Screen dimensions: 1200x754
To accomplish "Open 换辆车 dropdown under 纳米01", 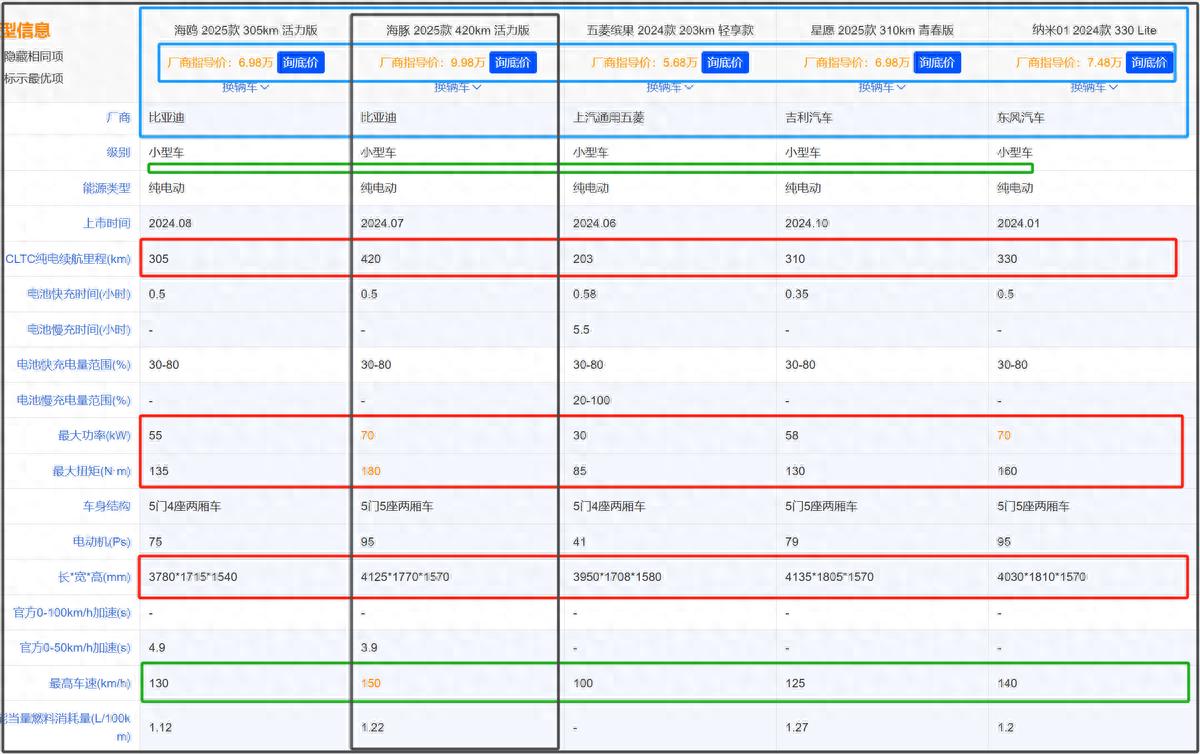I will [1094, 87].
